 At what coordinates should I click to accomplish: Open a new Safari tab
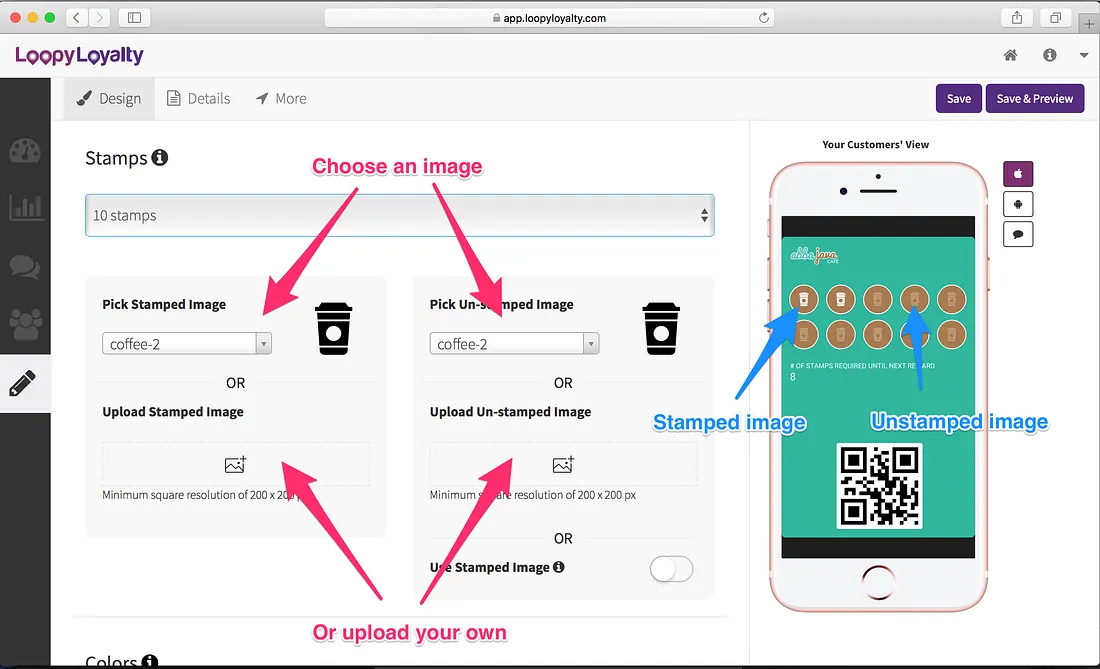point(1089,24)
